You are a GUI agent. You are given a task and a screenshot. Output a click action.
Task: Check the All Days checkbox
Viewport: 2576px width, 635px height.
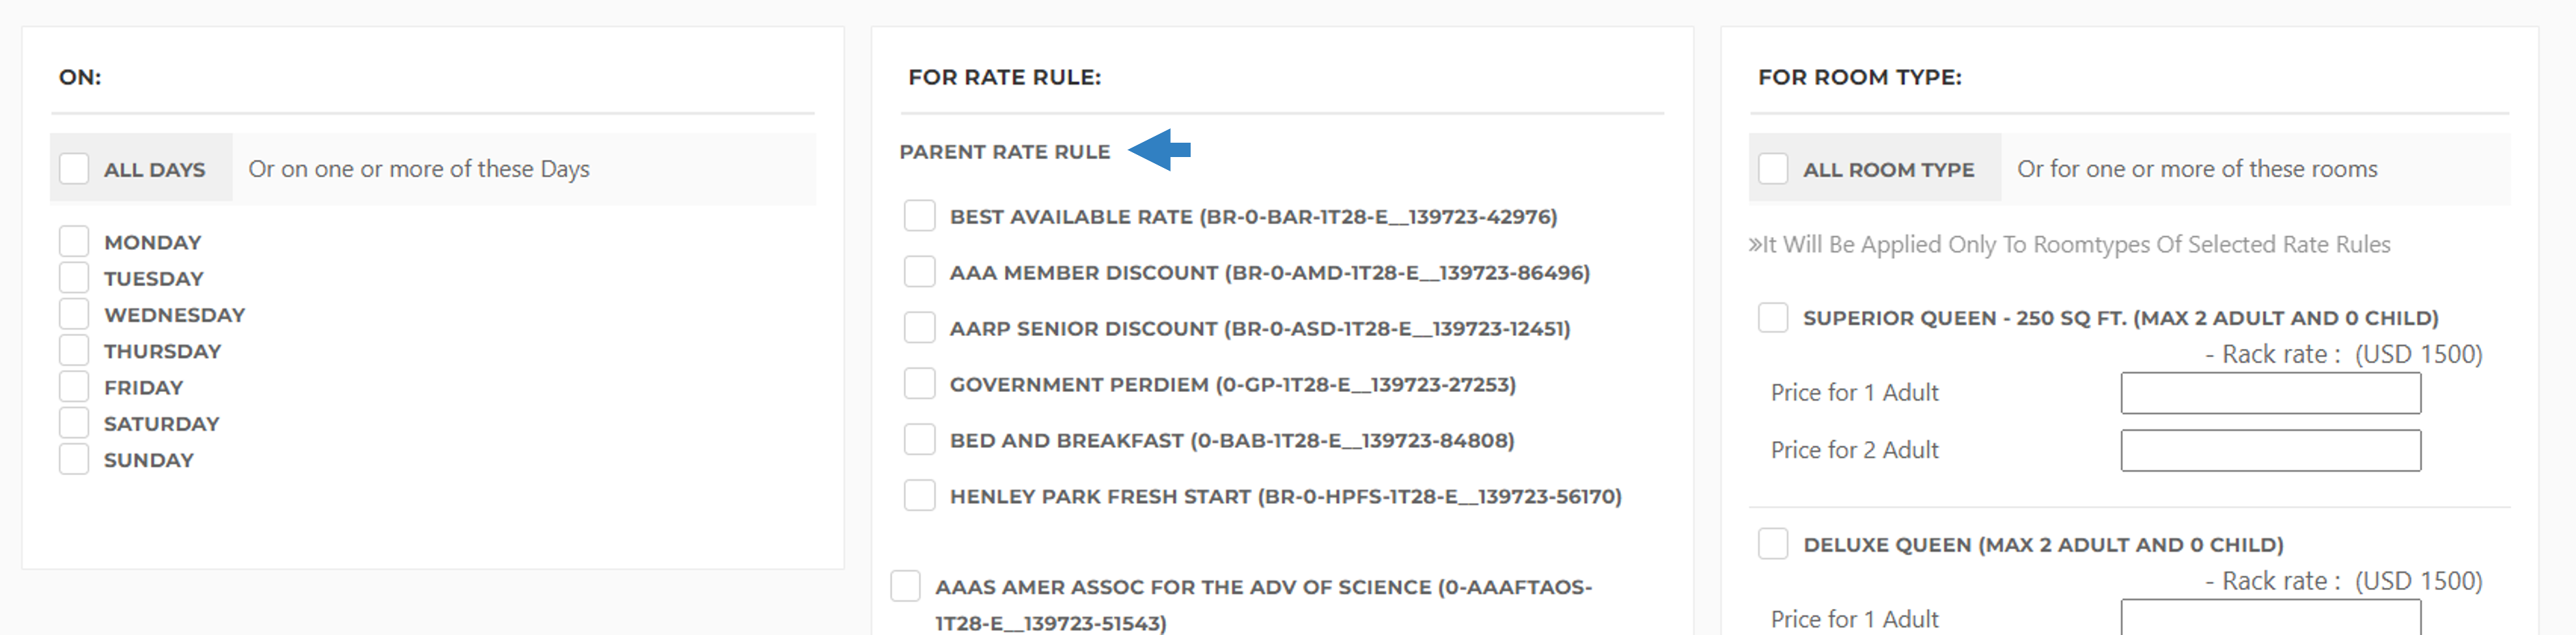[x=74, y=168]
